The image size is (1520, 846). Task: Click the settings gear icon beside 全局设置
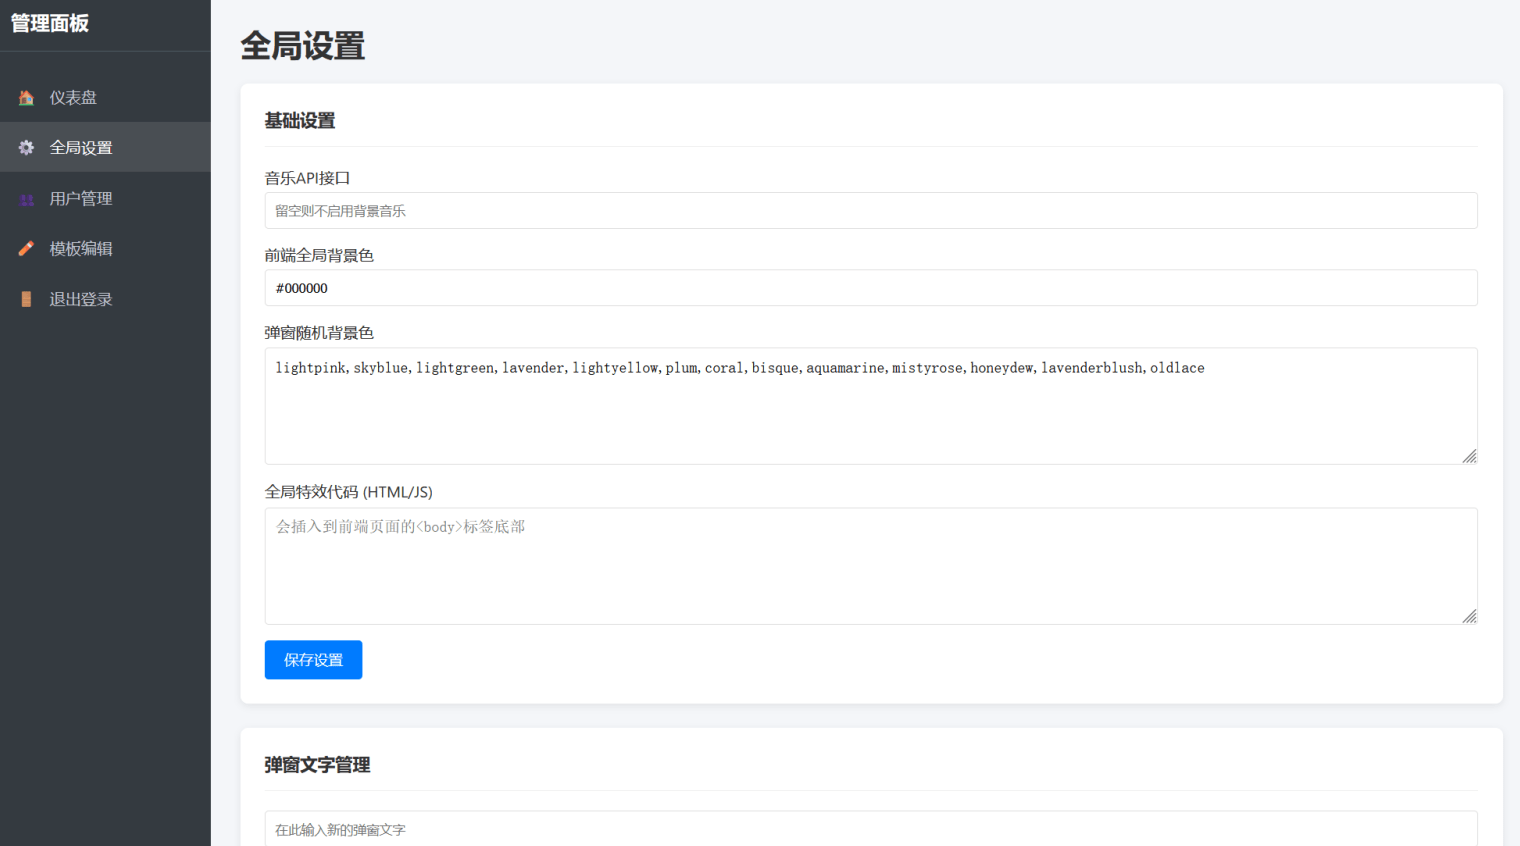pos(25,147)
